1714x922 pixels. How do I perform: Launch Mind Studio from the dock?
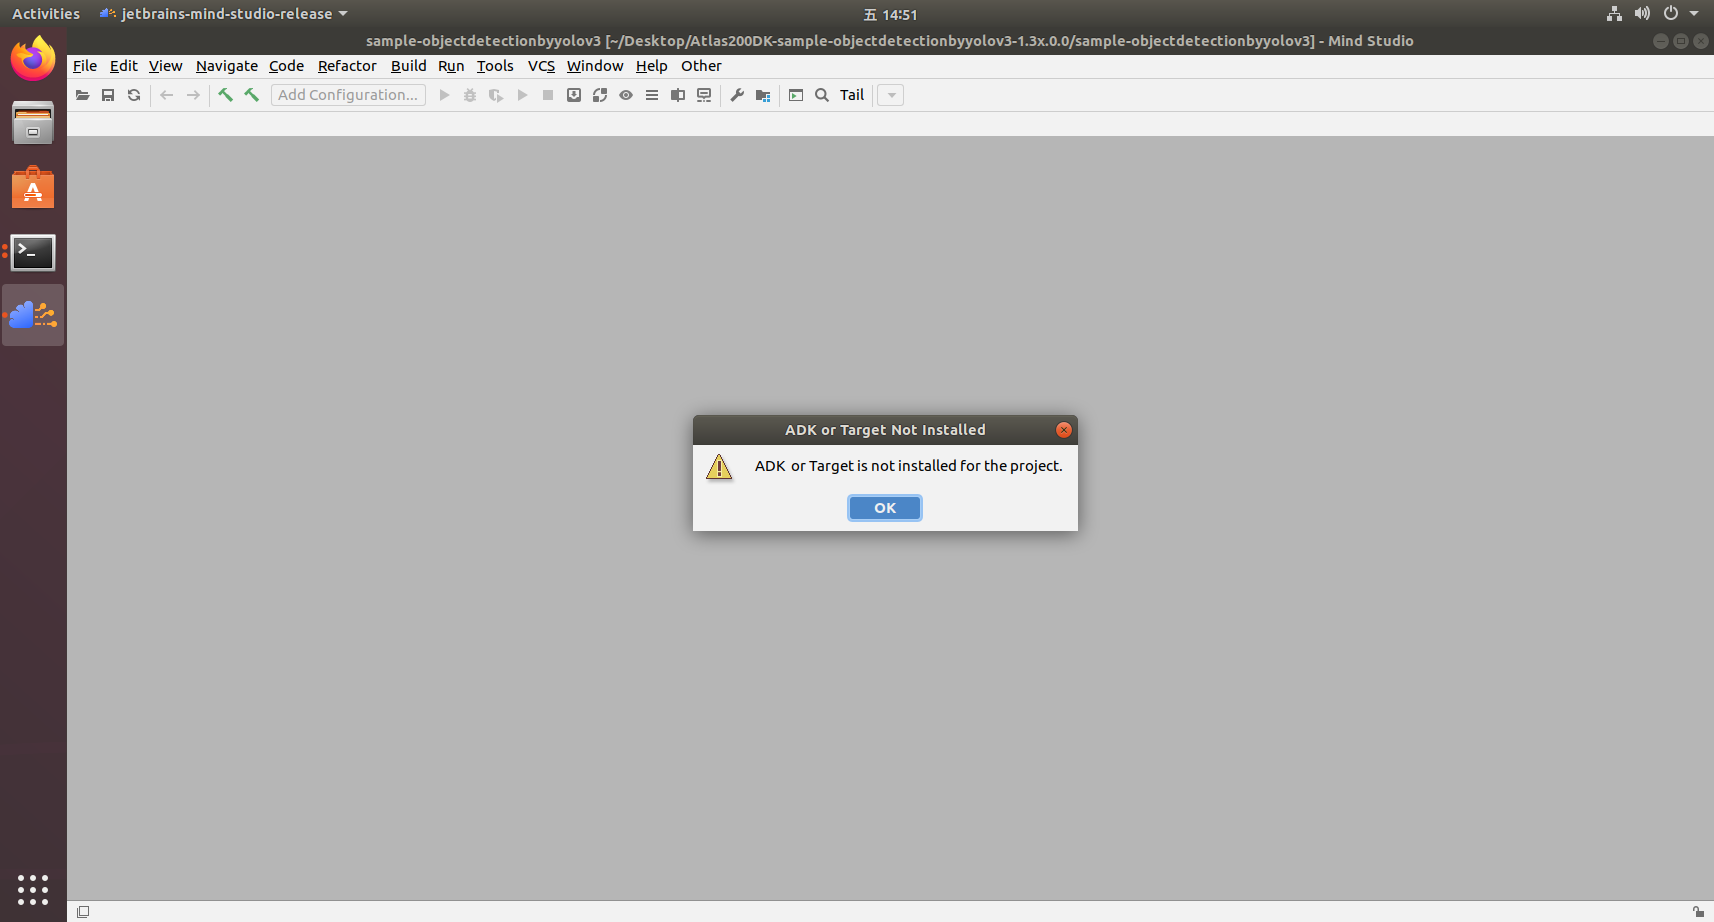pyautogui.click(x=33, y=315)
